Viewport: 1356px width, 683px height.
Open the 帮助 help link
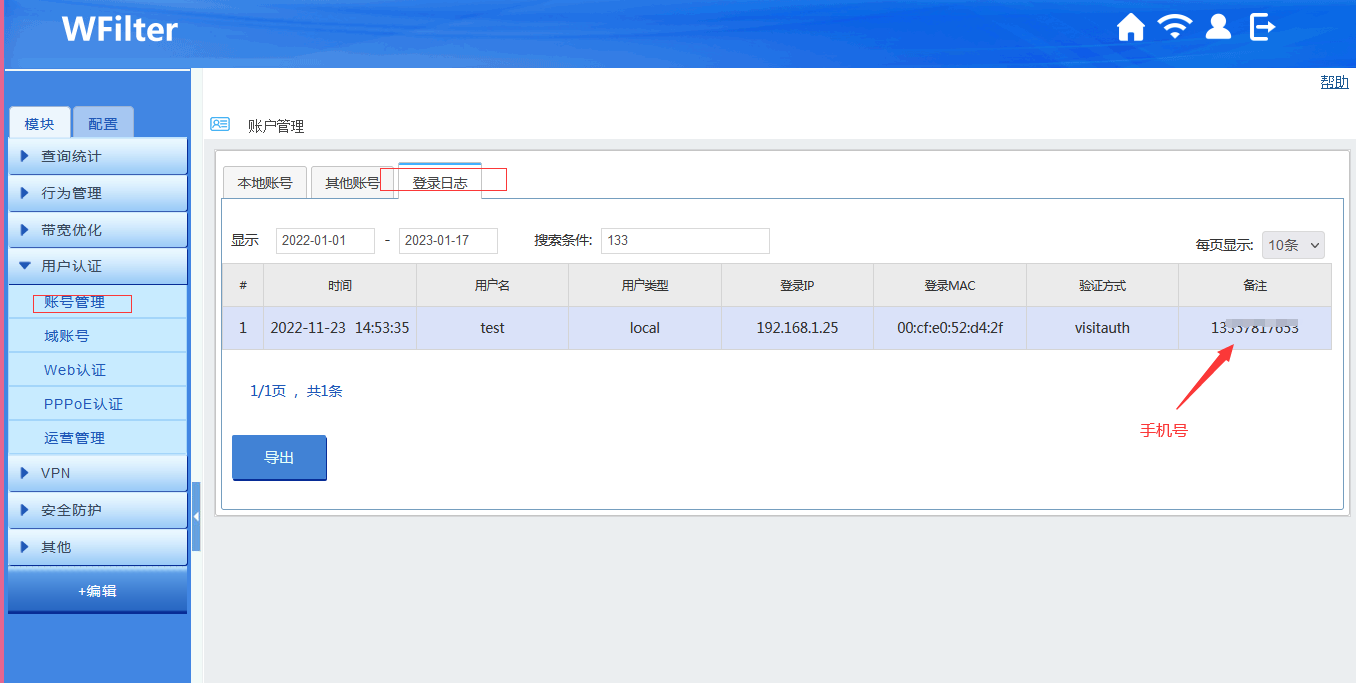coord(1334,82)
